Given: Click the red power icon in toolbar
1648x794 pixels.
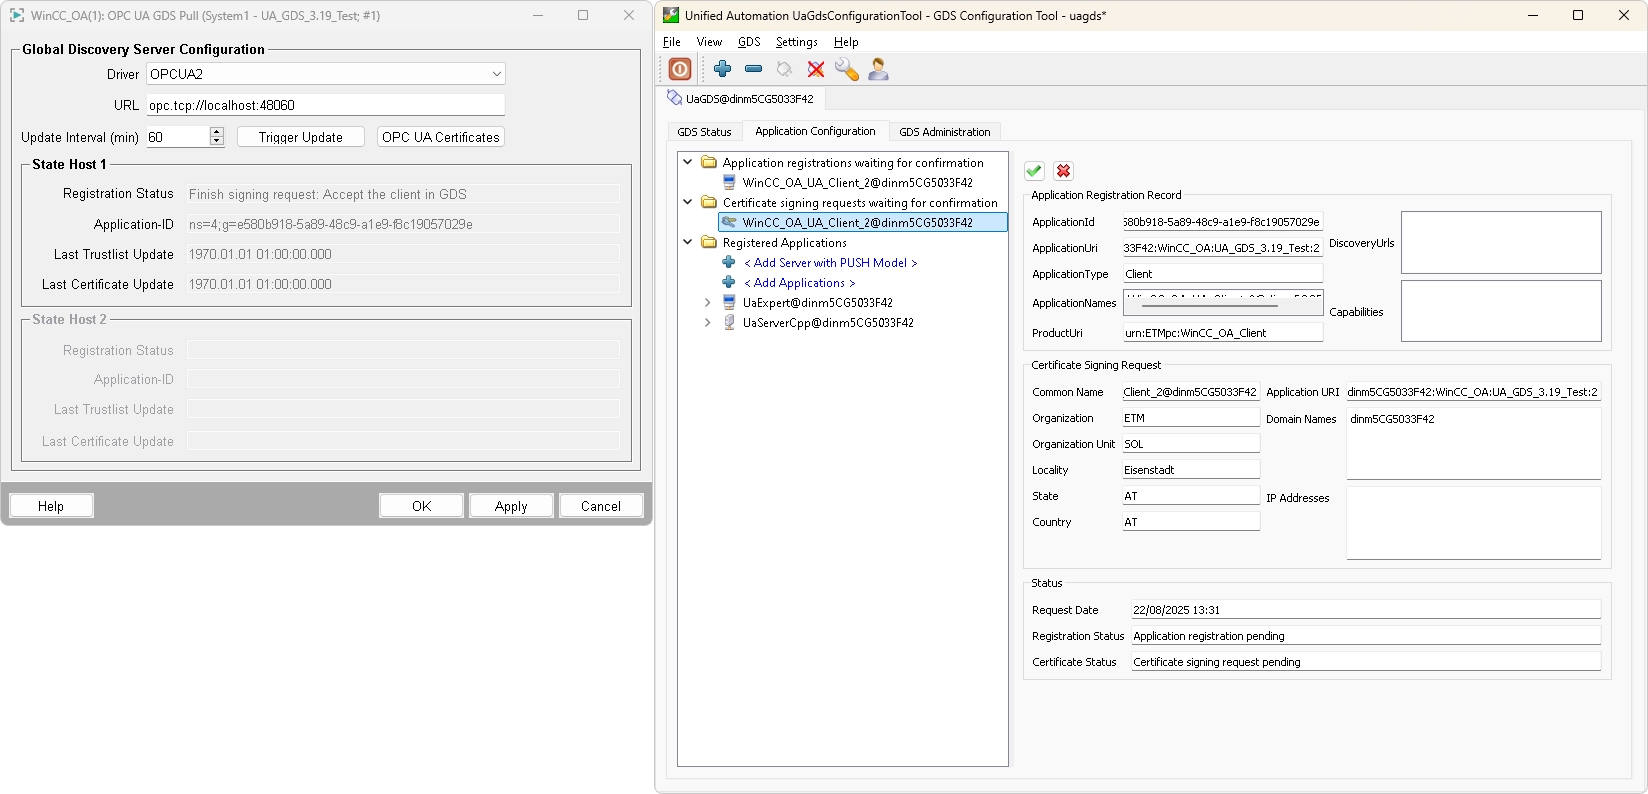Looking at the screenshot, I should tap(680, 69).
